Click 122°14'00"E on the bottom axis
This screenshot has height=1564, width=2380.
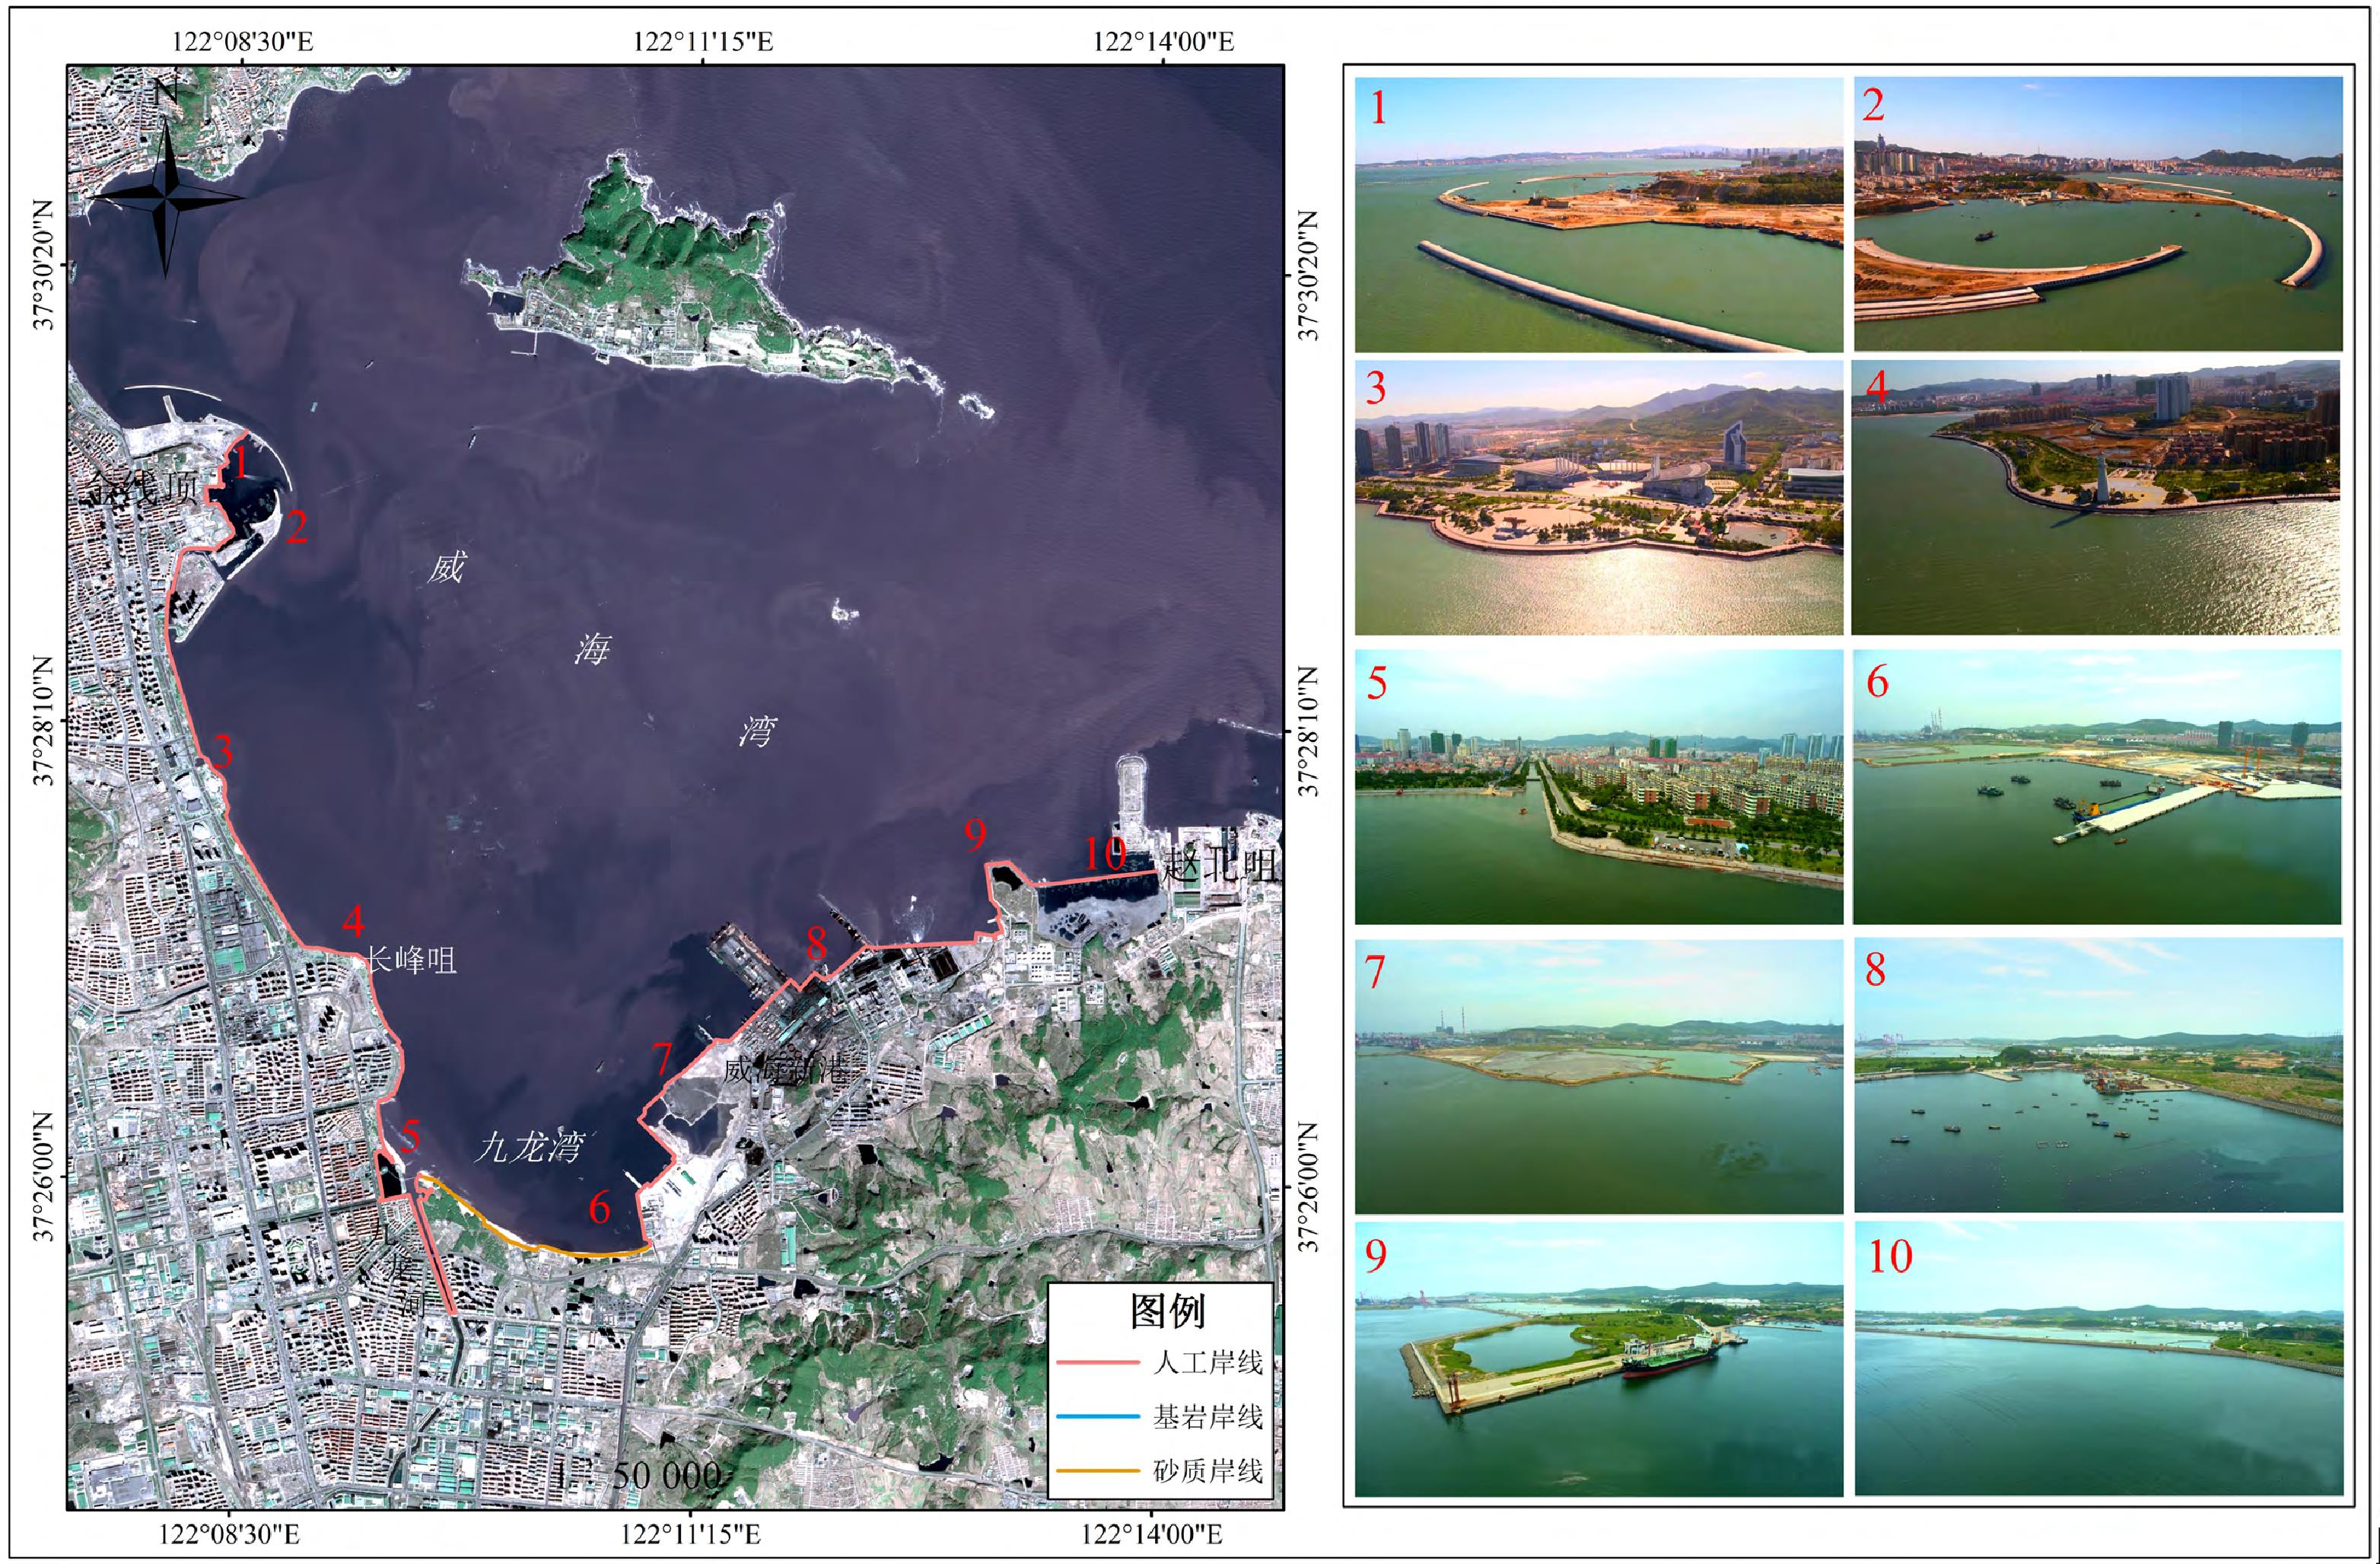click(x=1151, y=1534)
